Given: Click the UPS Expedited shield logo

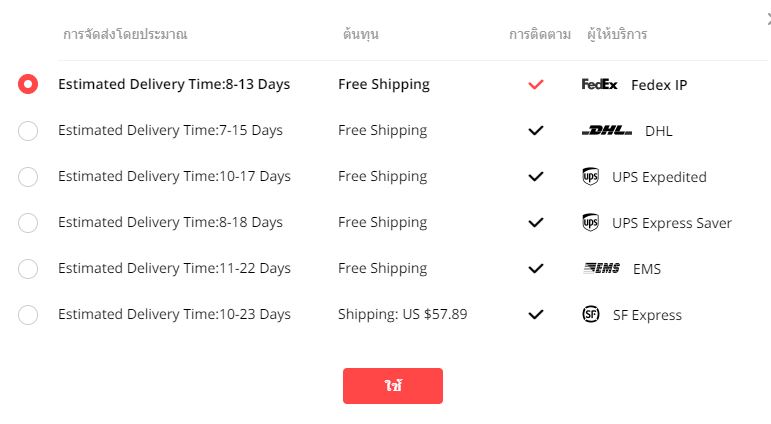Looking at the screenshot, I should pyautogui.click(x=590, y=176).
